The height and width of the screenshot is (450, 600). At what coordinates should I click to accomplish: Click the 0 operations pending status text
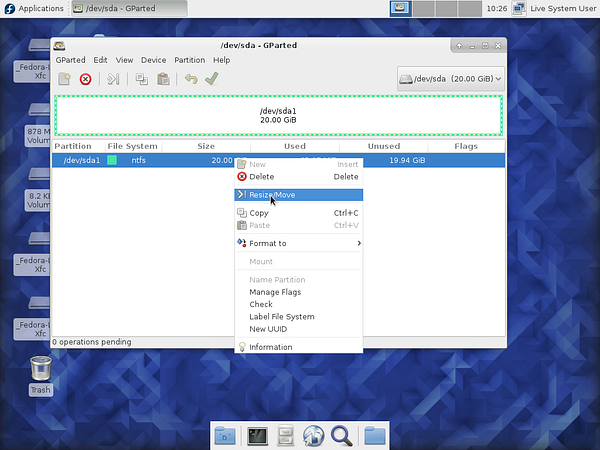[x=92, y=342]
